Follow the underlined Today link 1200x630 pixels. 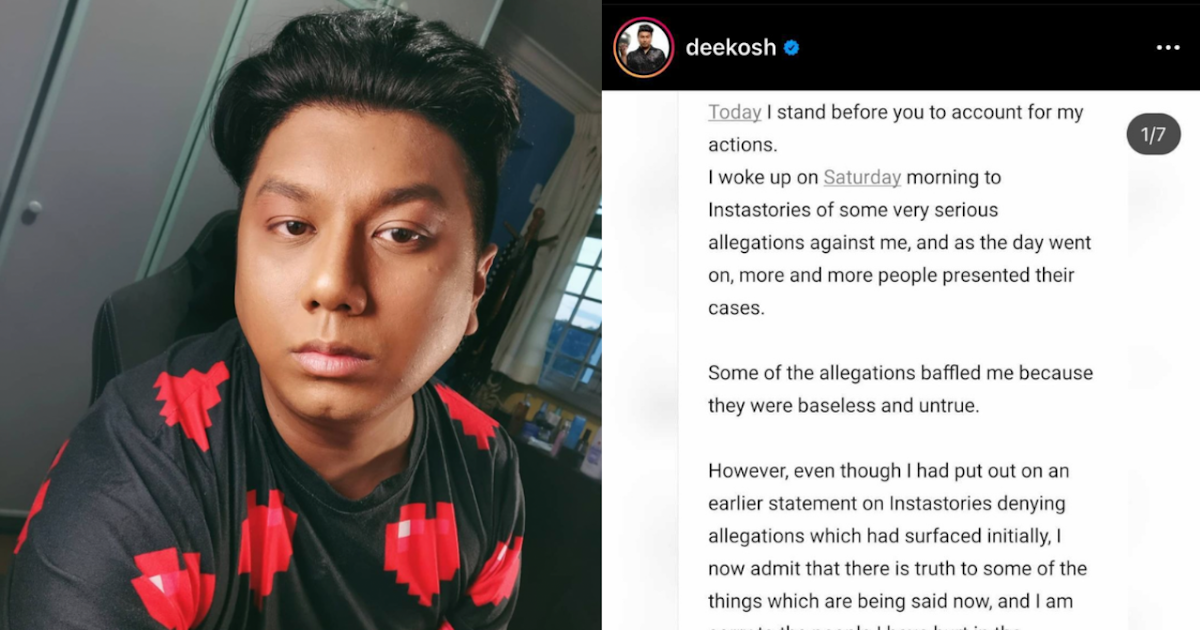click(x=735, y=112)
